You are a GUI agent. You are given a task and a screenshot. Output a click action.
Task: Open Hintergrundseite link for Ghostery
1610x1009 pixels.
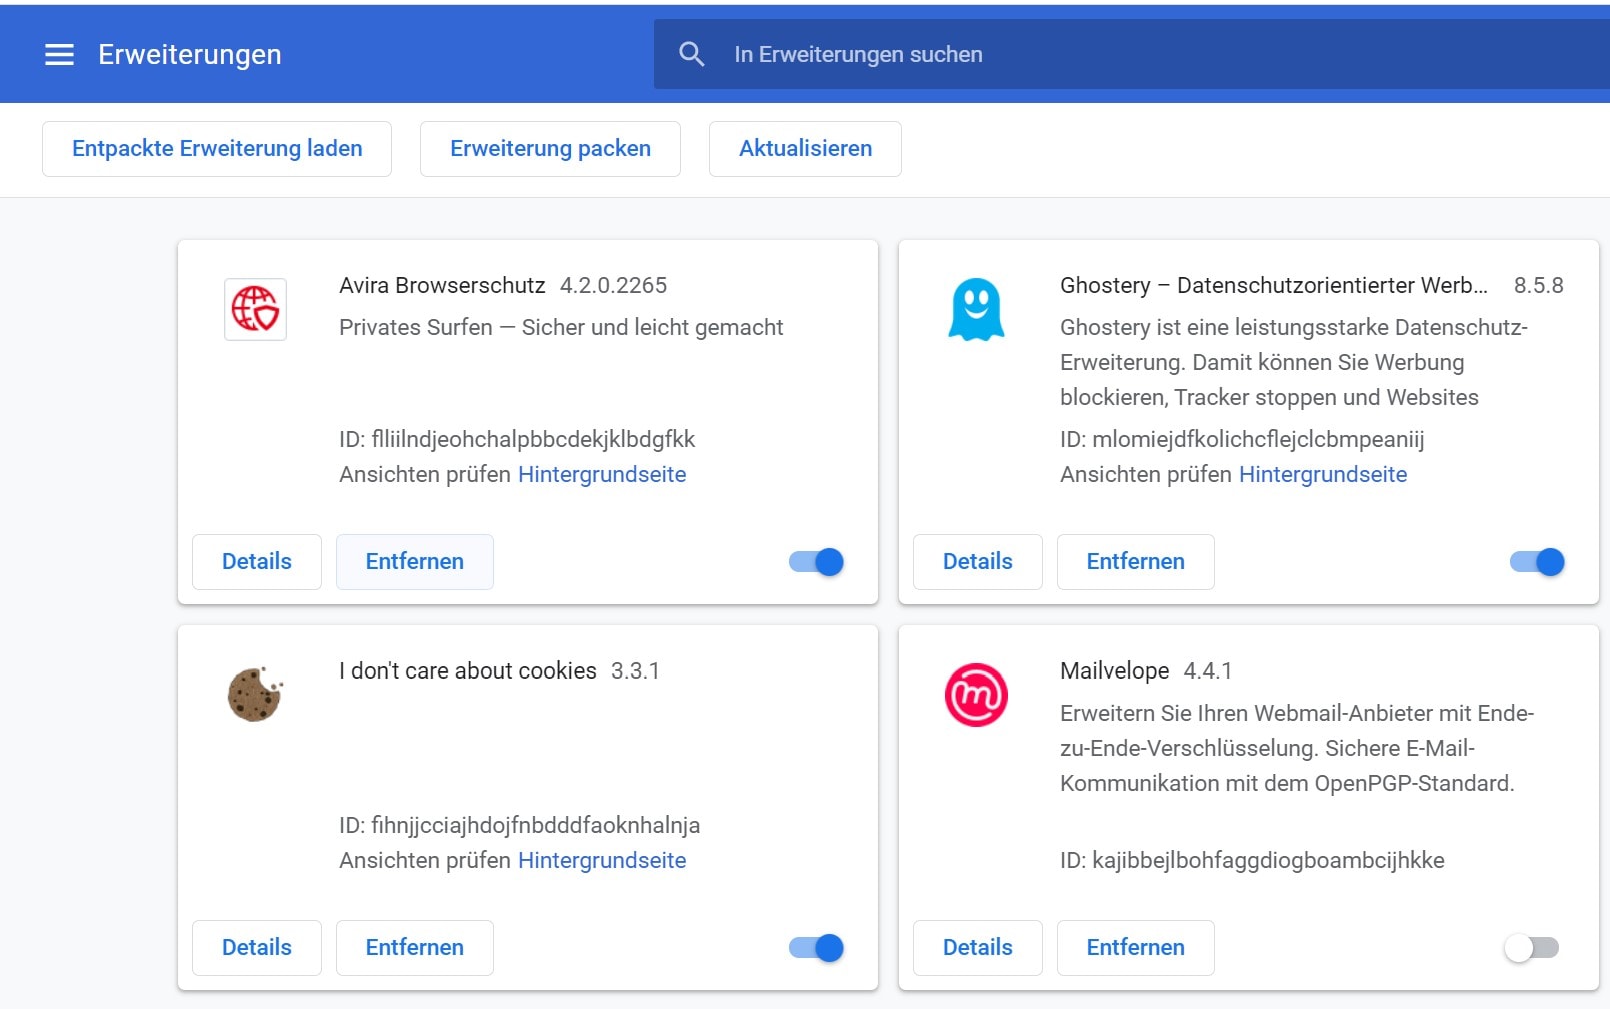[1323, 474]
